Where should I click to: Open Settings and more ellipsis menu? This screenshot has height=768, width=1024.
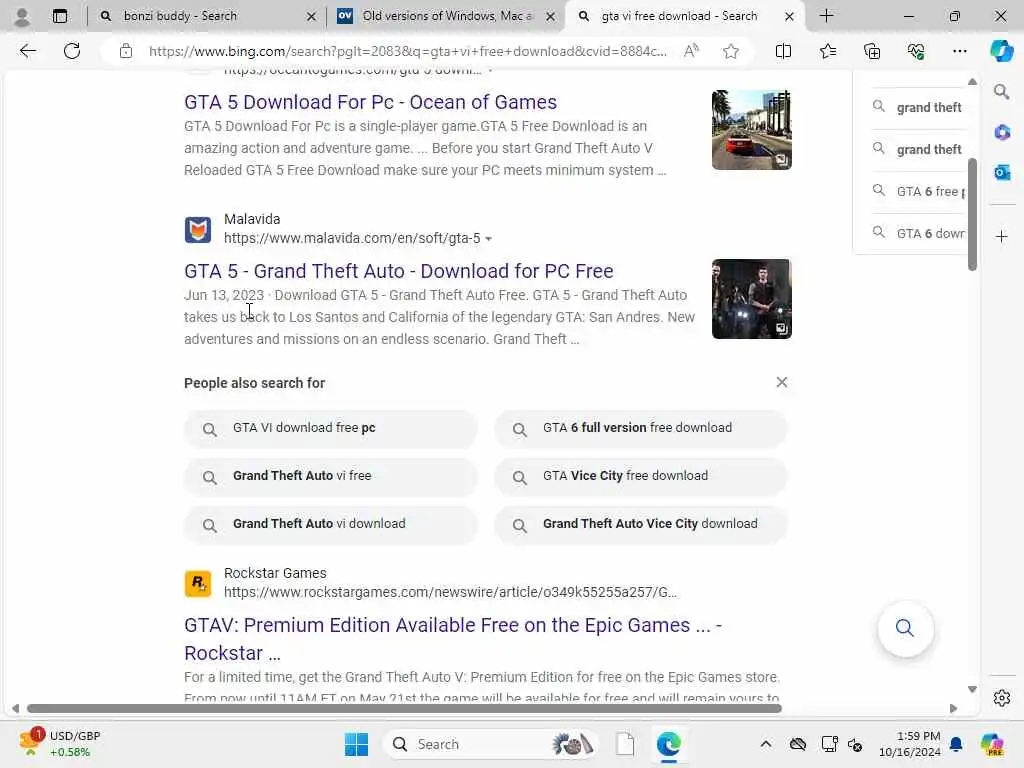[959, 51]
